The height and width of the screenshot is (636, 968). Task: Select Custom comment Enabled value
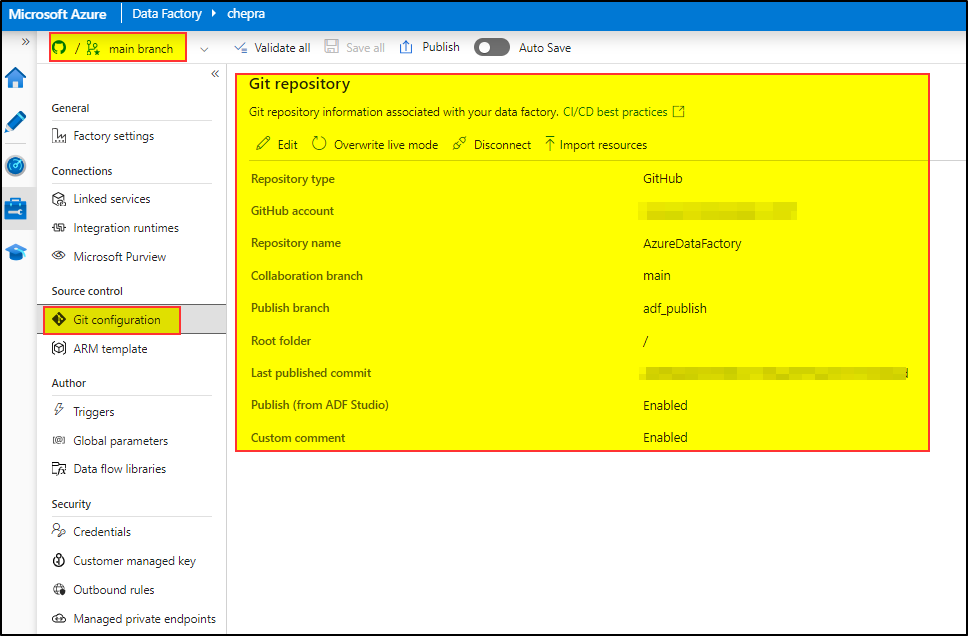665,437
